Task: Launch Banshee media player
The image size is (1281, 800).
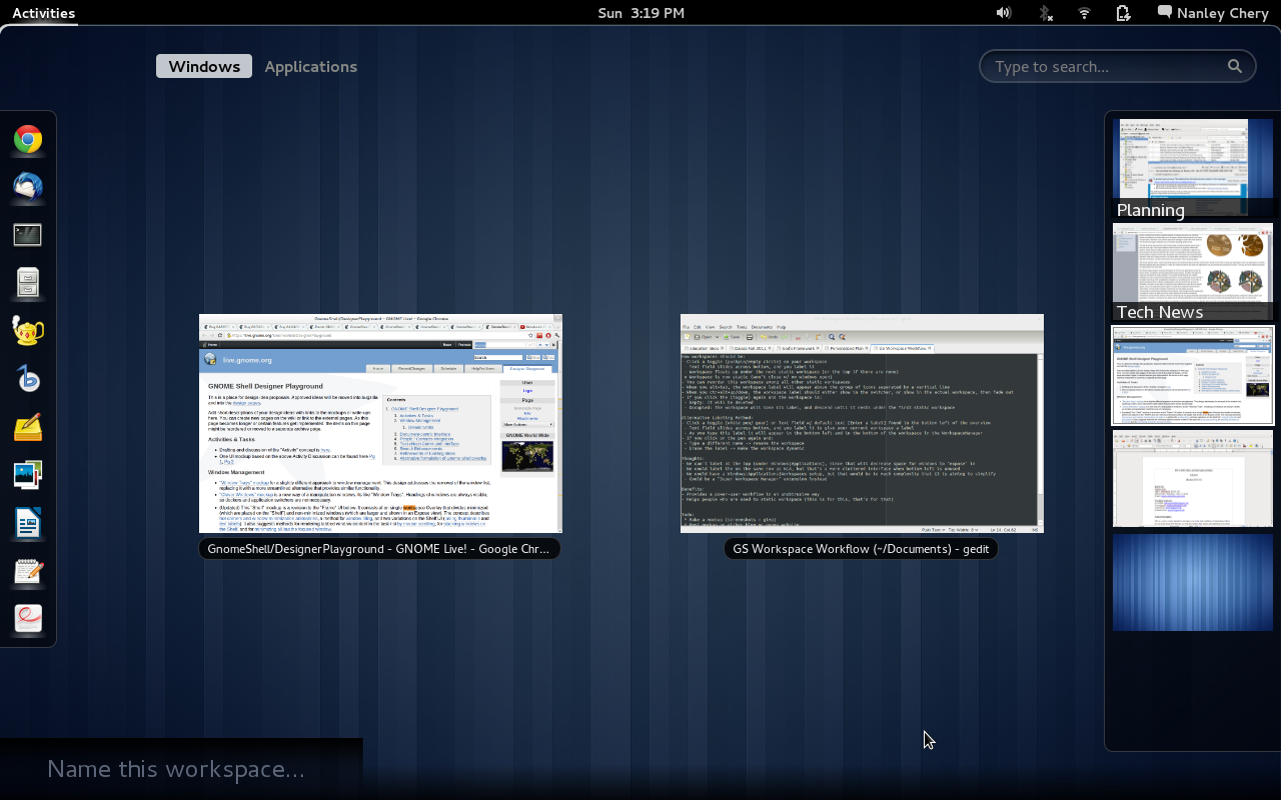Action: pyautogui.click(x=27, y=378)
